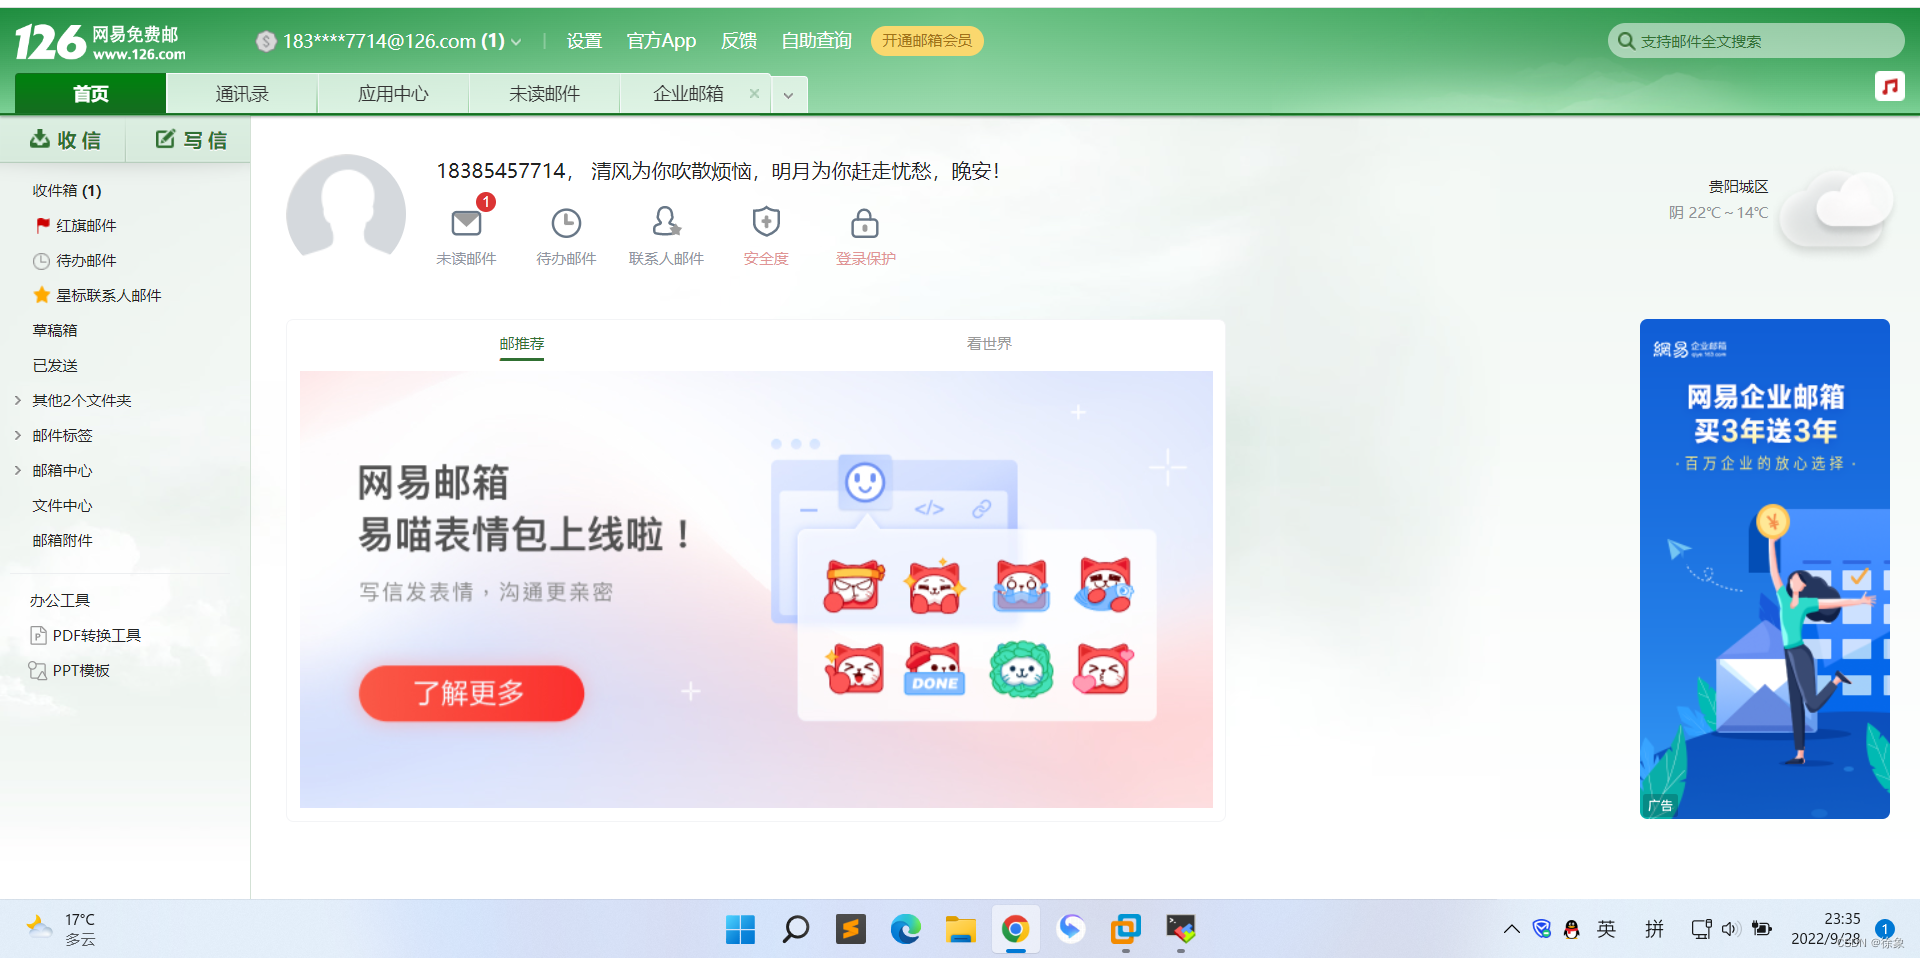Open 反馈 link
The height and width of the screenshot is (958, 1920).
pos(739,41)
